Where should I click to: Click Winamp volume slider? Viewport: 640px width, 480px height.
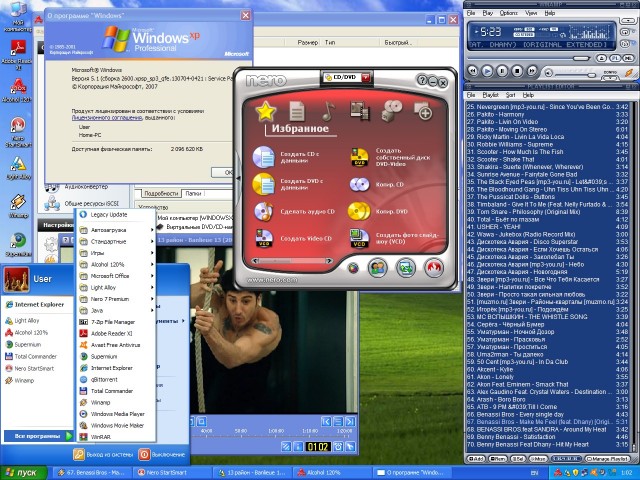pos(575,75)
